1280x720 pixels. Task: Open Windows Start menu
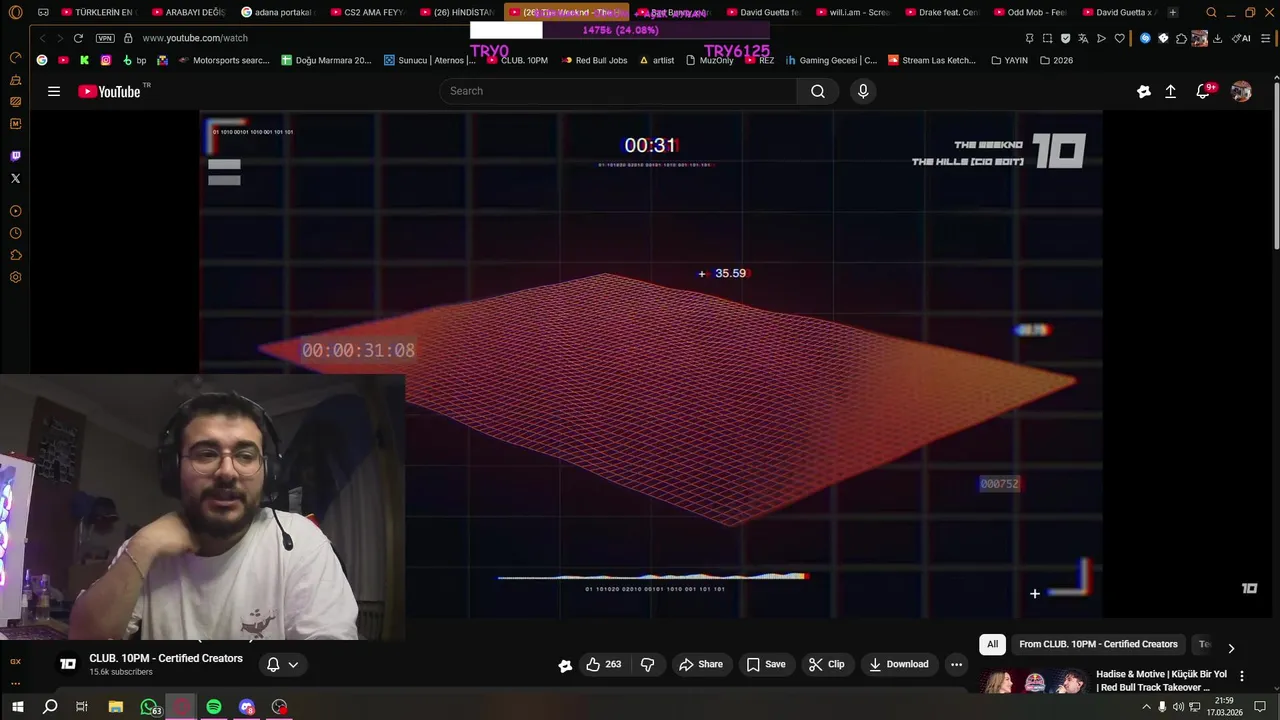click(x=17, y=707)
